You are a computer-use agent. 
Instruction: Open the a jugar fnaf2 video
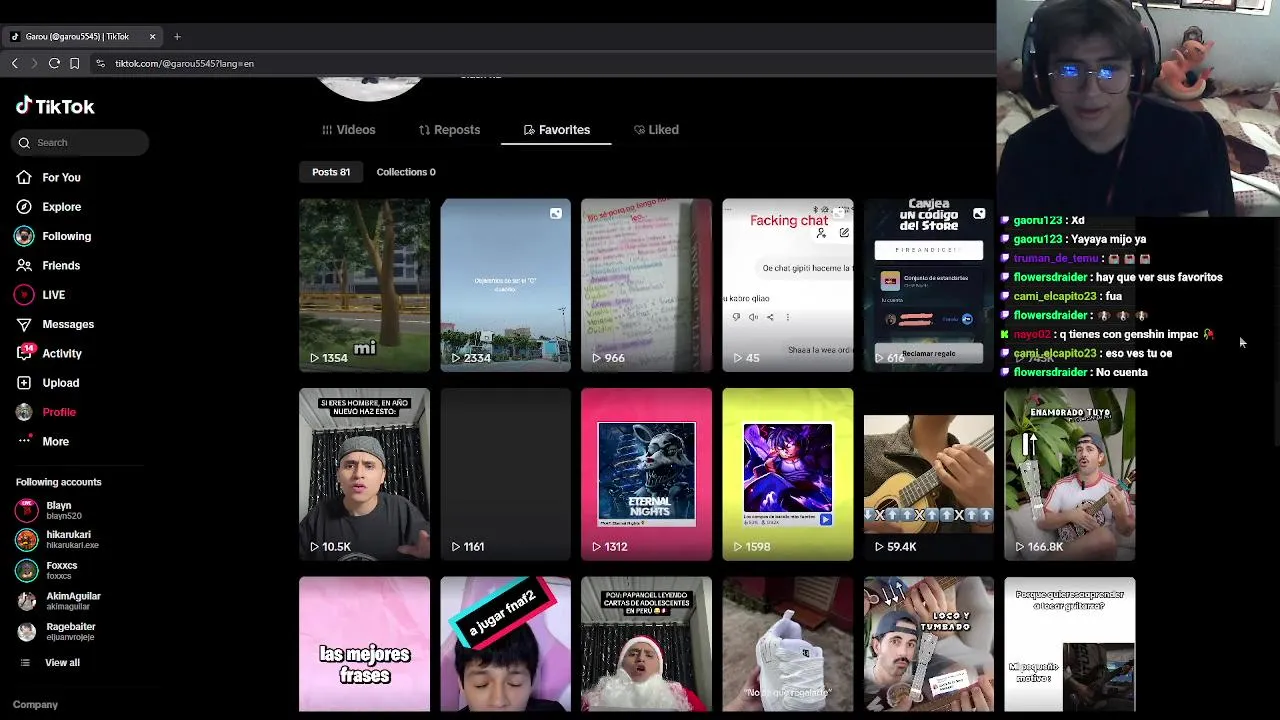pos(505,644)
